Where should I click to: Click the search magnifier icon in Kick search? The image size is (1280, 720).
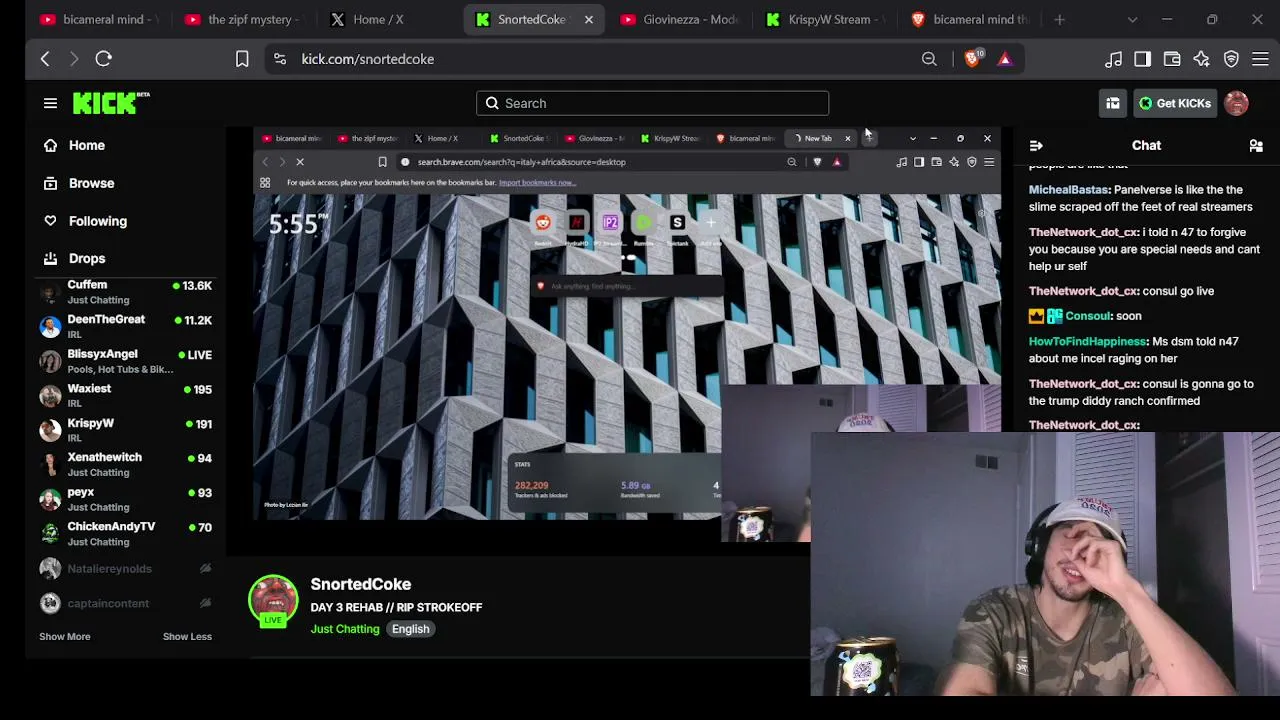pyautogui.click(x=492, y=103)
